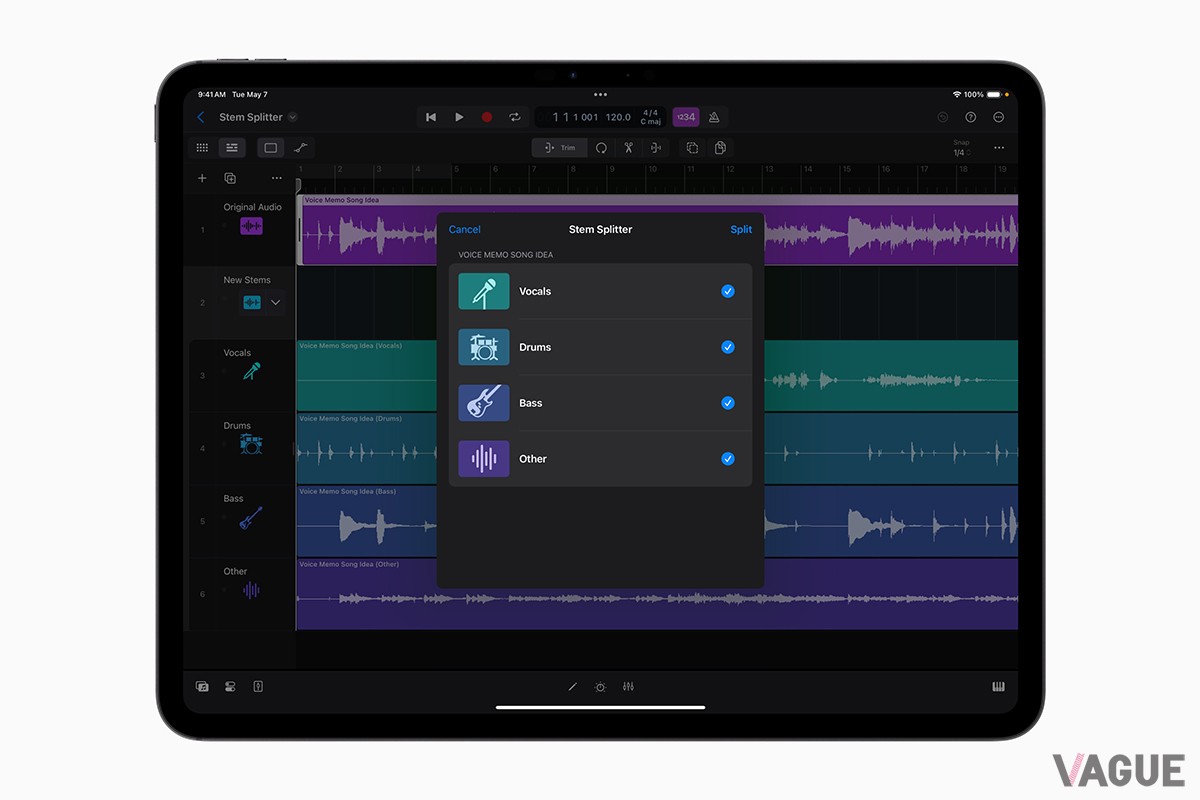Select the Vocals track microphone icon
This screenshot has width=1200, height=800.
251,372
